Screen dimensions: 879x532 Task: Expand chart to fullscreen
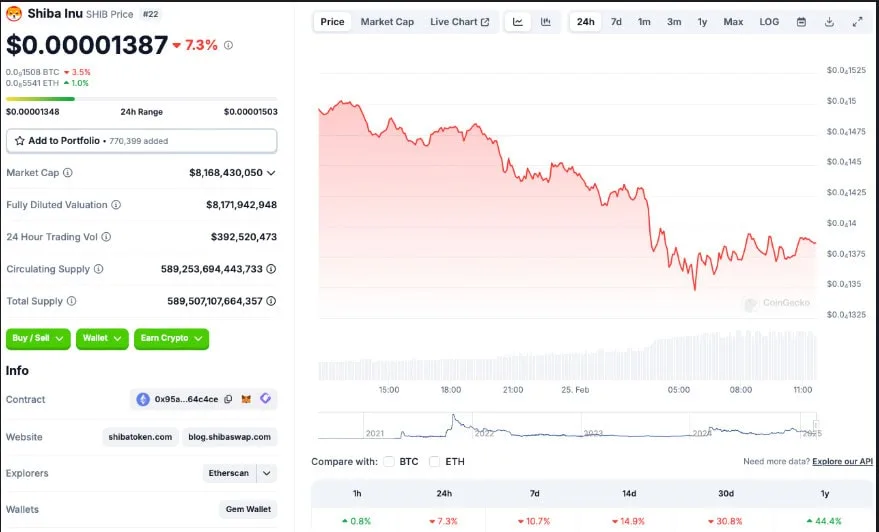(x=857, y=22)
